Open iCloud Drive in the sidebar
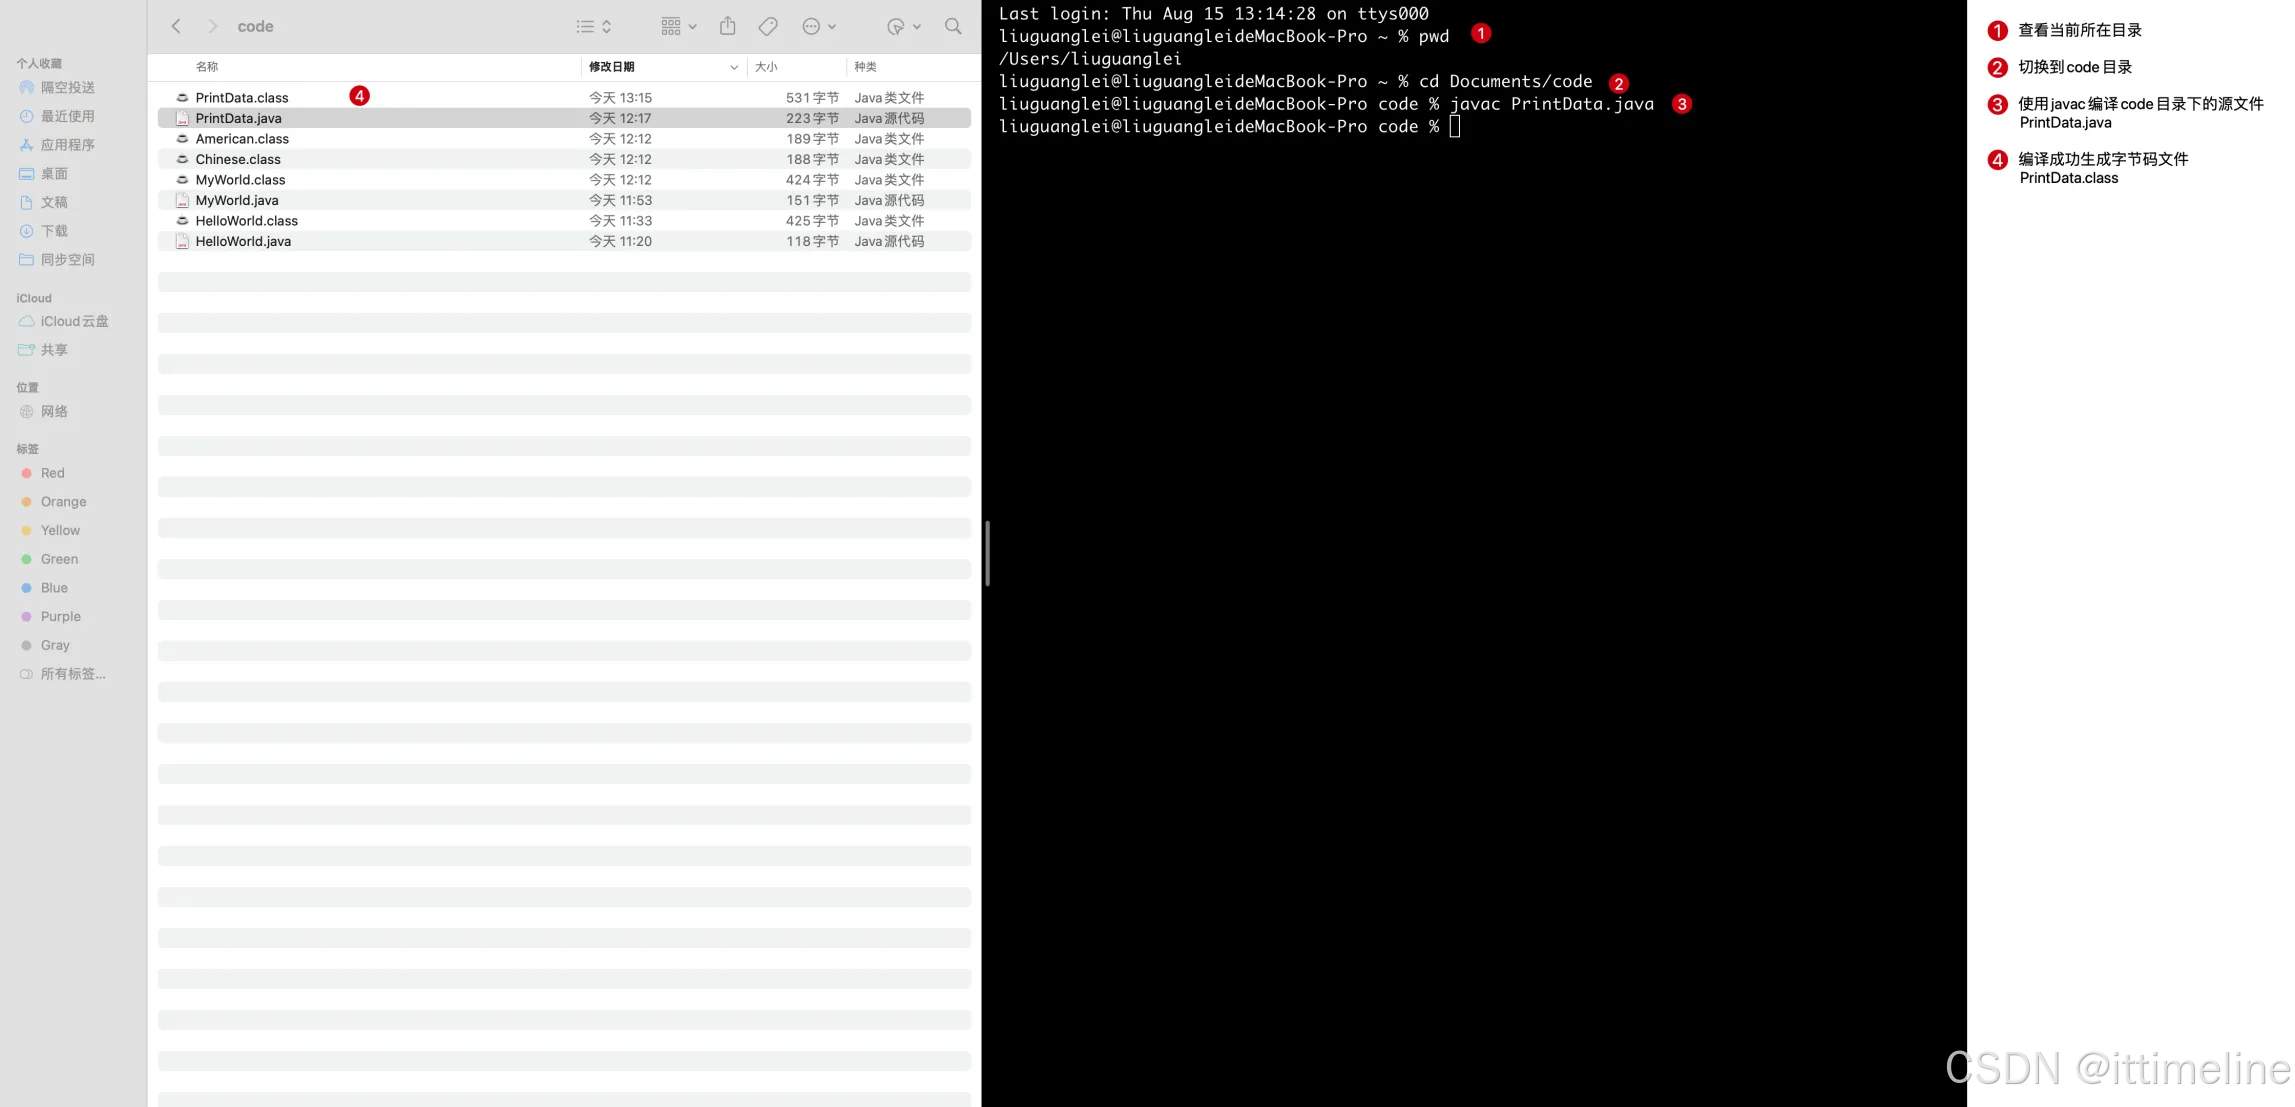Image resolution: width=2295 pixels, height=1107 pixels. pos(74,321)
